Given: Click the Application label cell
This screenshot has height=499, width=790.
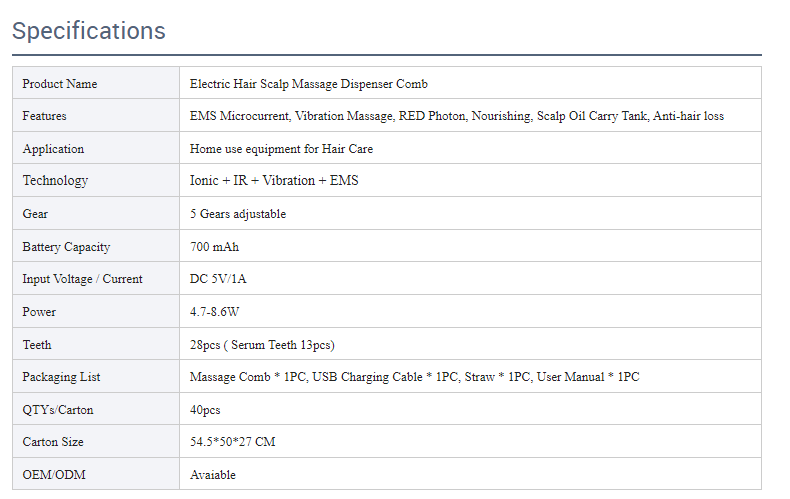Looking at the screenshot, I should (x=53, y=149).
